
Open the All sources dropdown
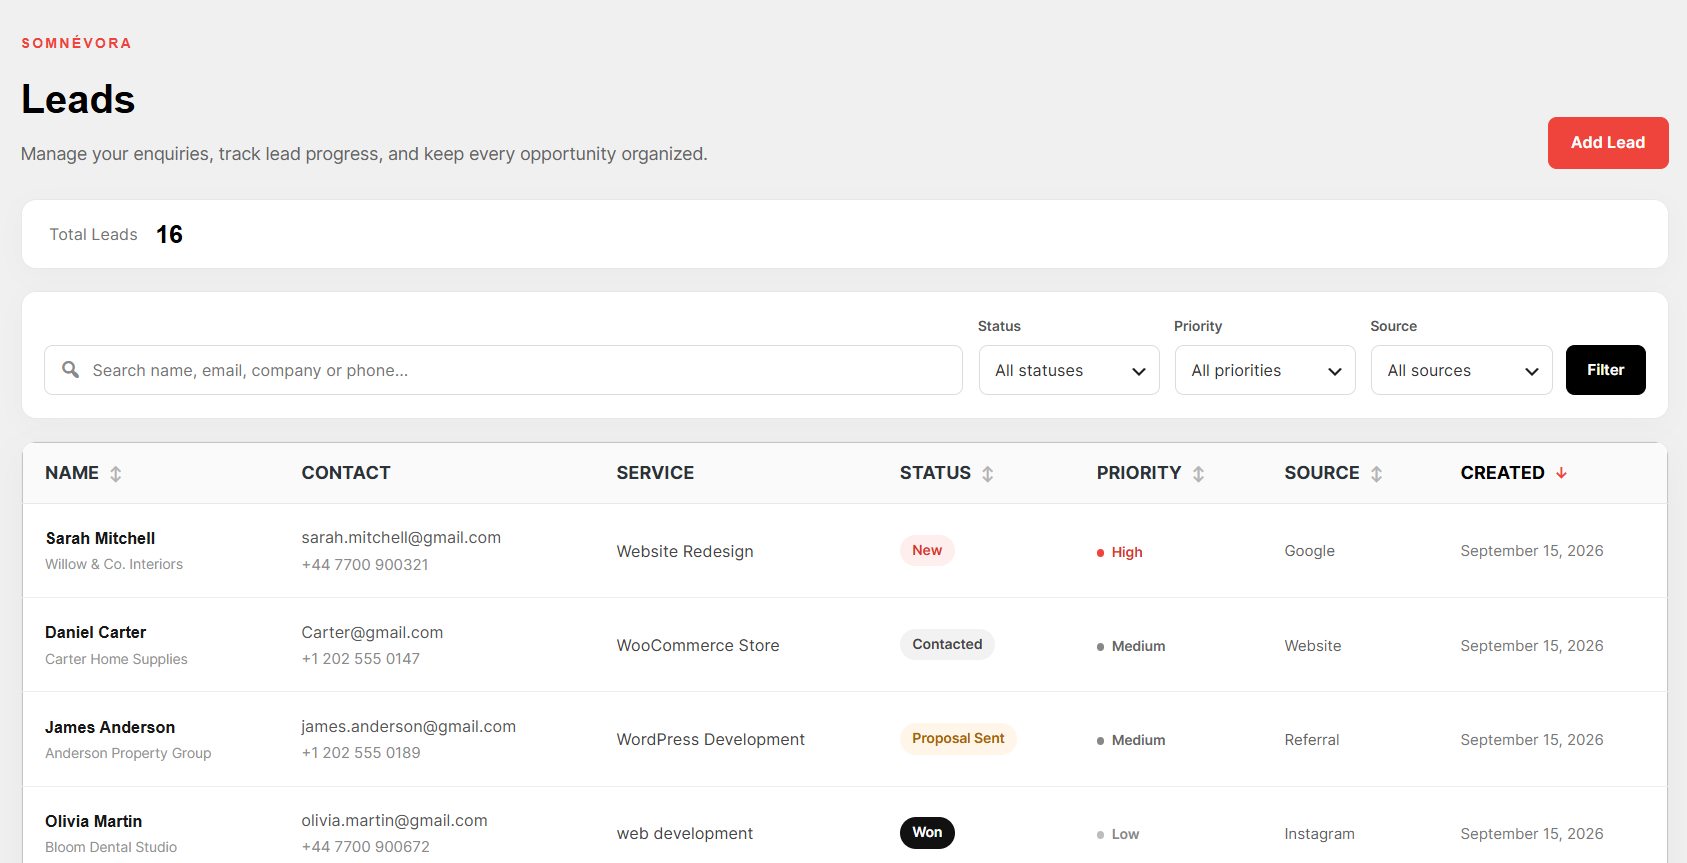pos(1461,370)
